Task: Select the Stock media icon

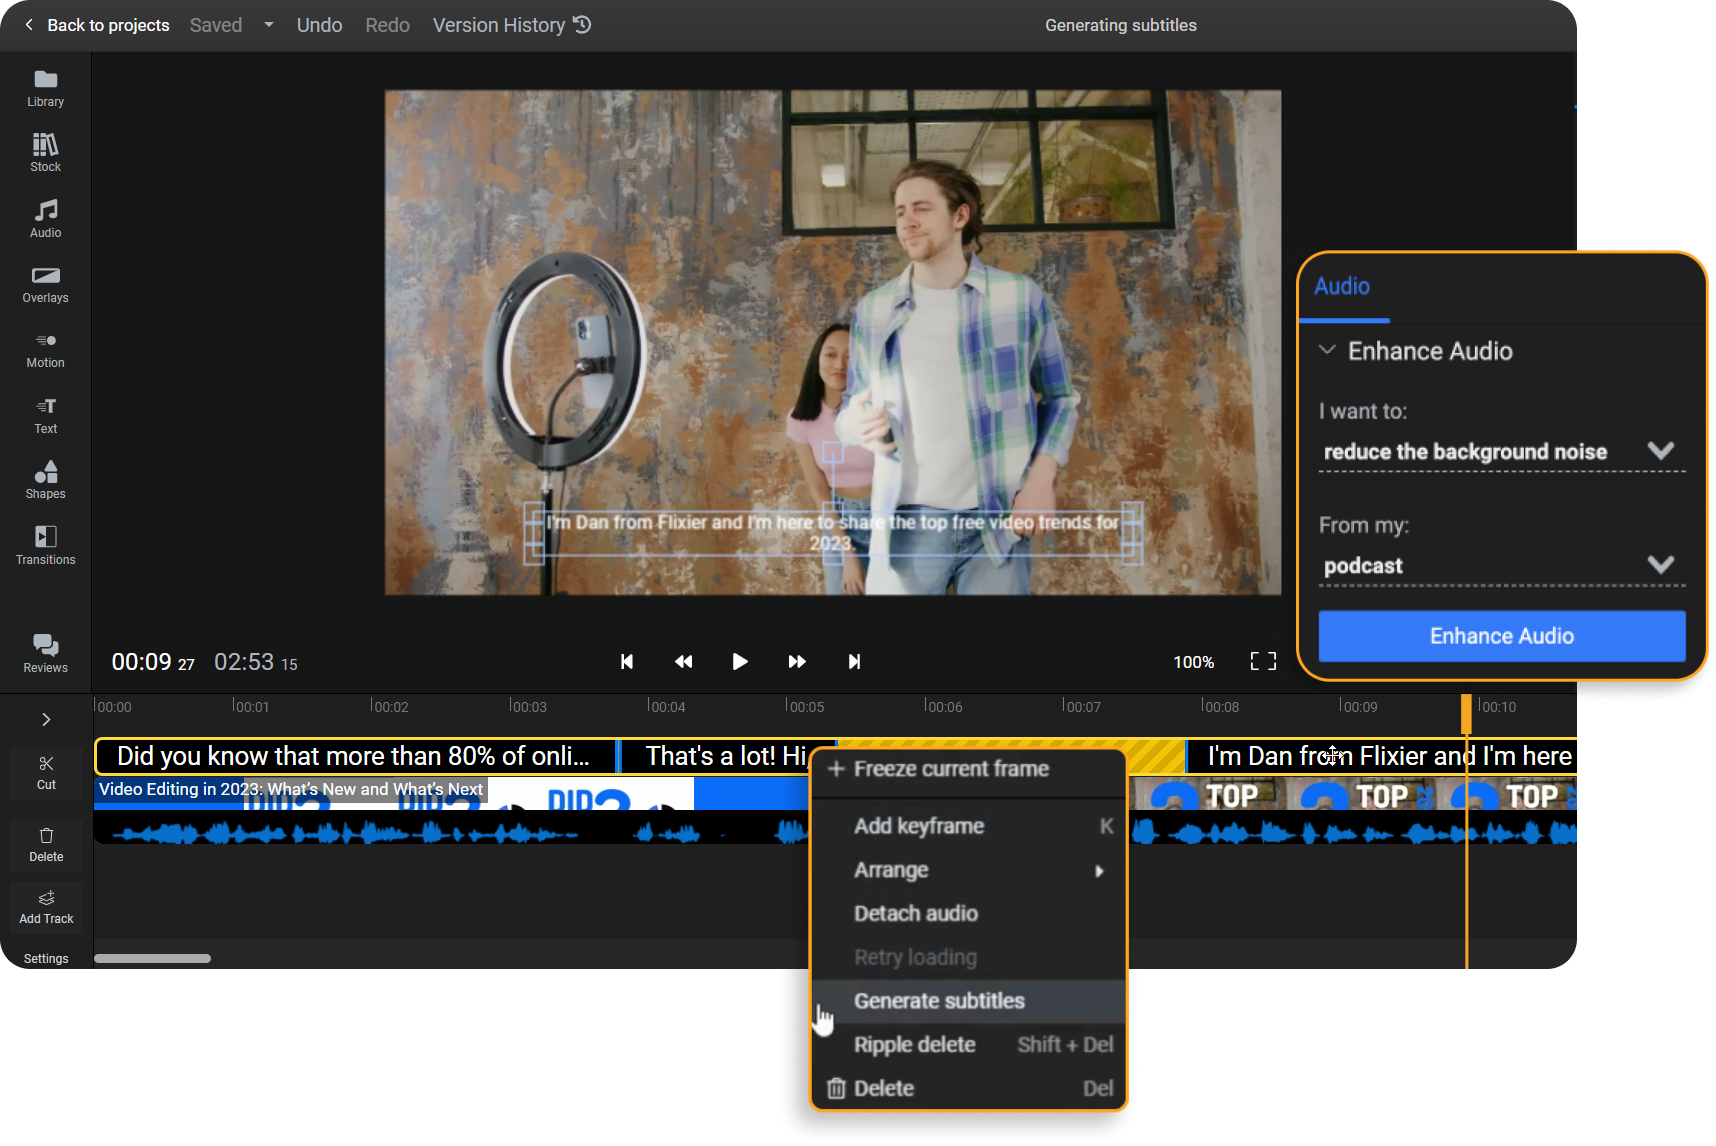Action: [x=45, y=151]
